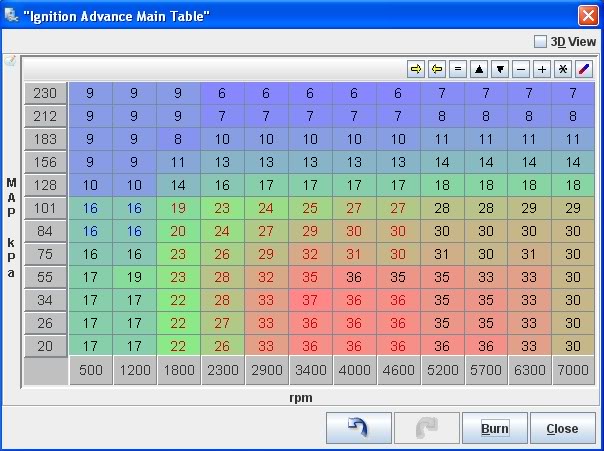This screenshot has width=604, height=451.
Task: Select the value 27 in the 26 kPa row
Action: 222,323
